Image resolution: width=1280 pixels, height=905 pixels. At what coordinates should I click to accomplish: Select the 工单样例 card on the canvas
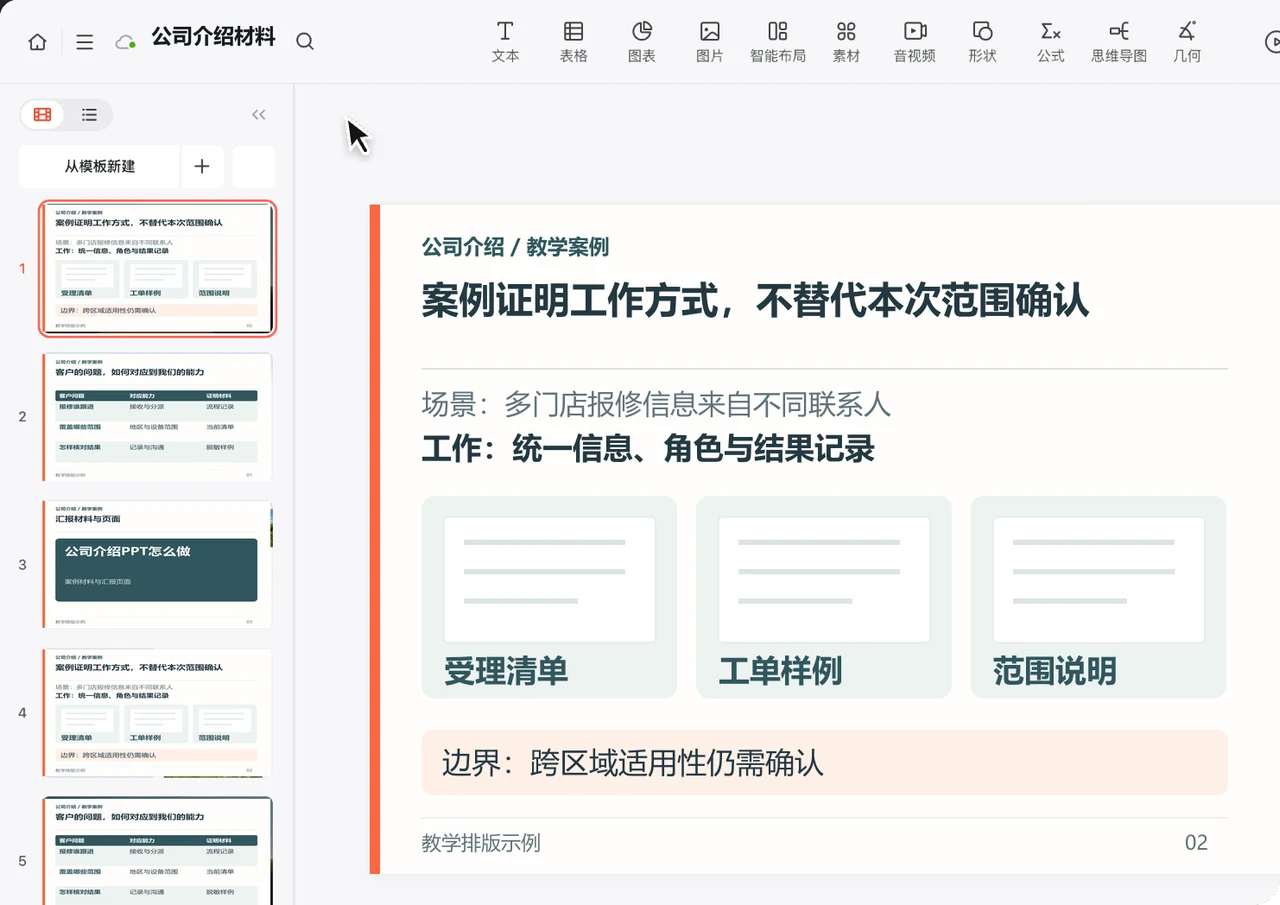tap(824, 597)
